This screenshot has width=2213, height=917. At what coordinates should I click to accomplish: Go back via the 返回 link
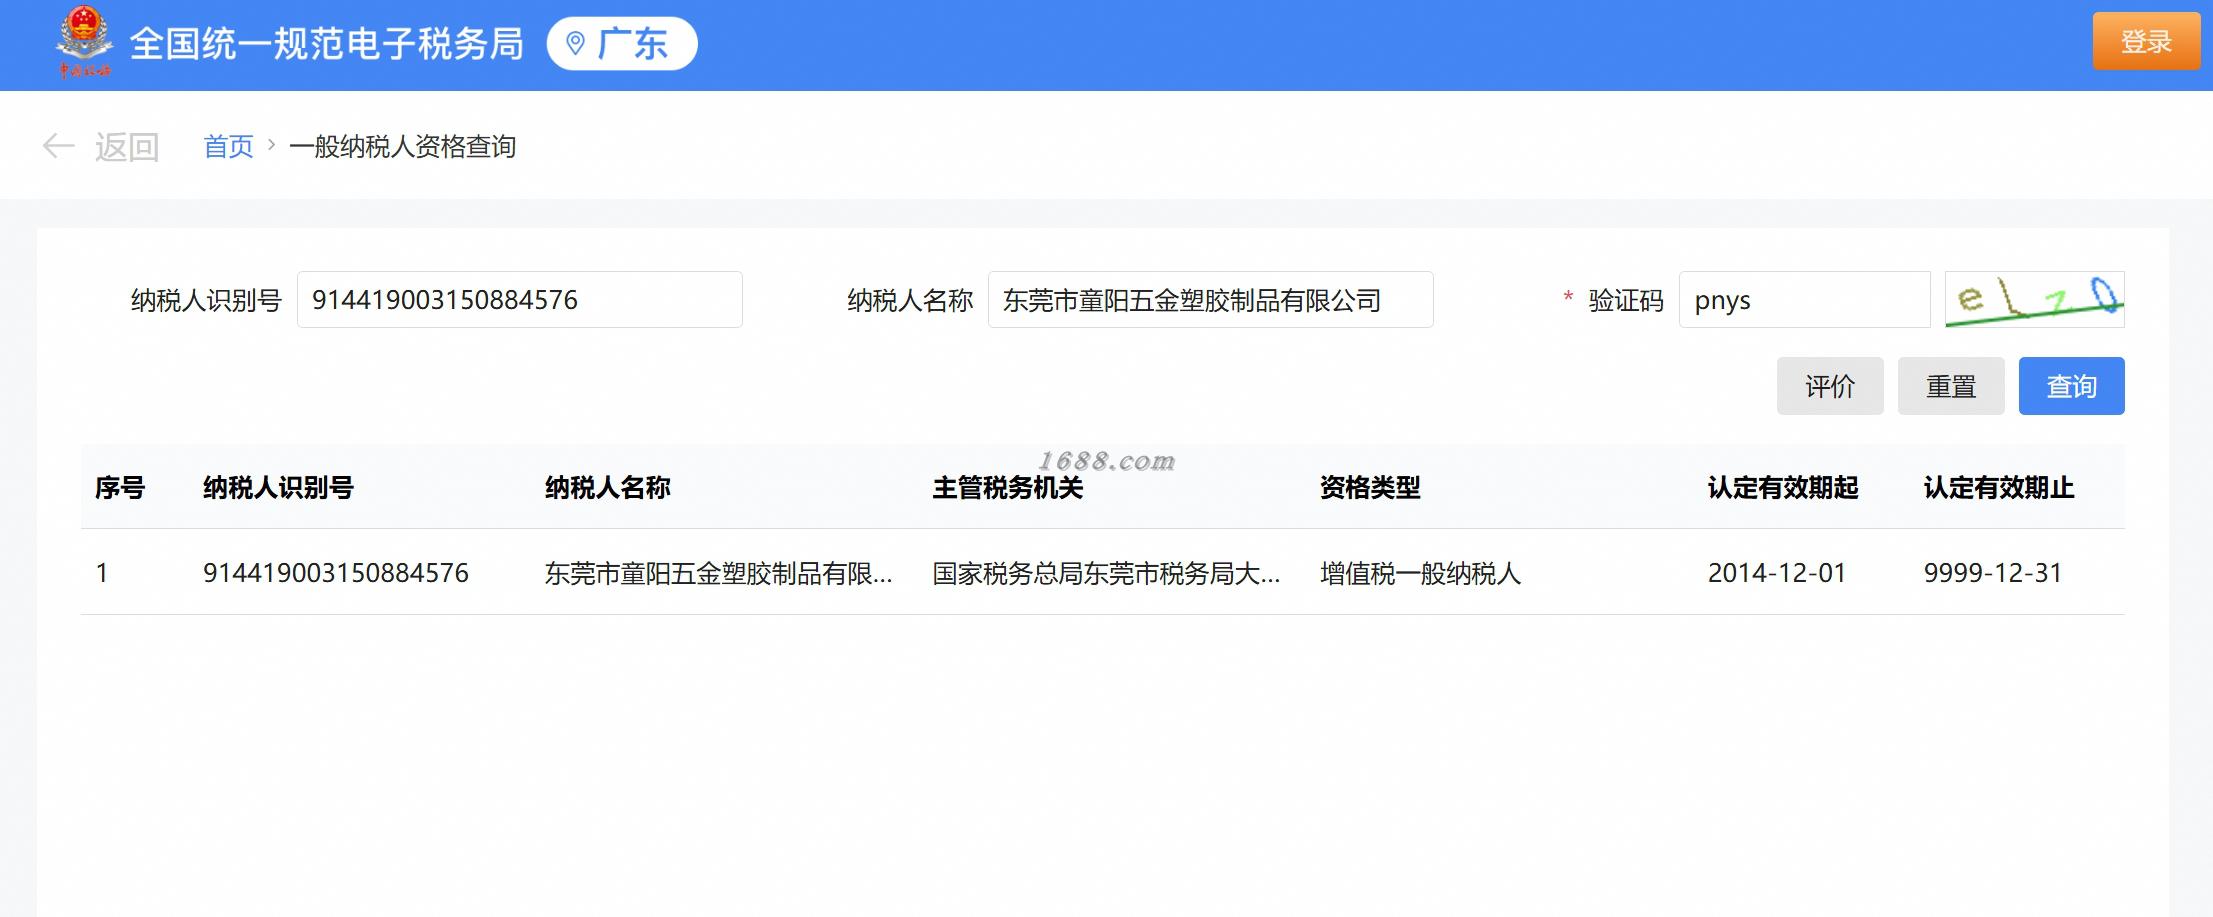coord(127,147)
